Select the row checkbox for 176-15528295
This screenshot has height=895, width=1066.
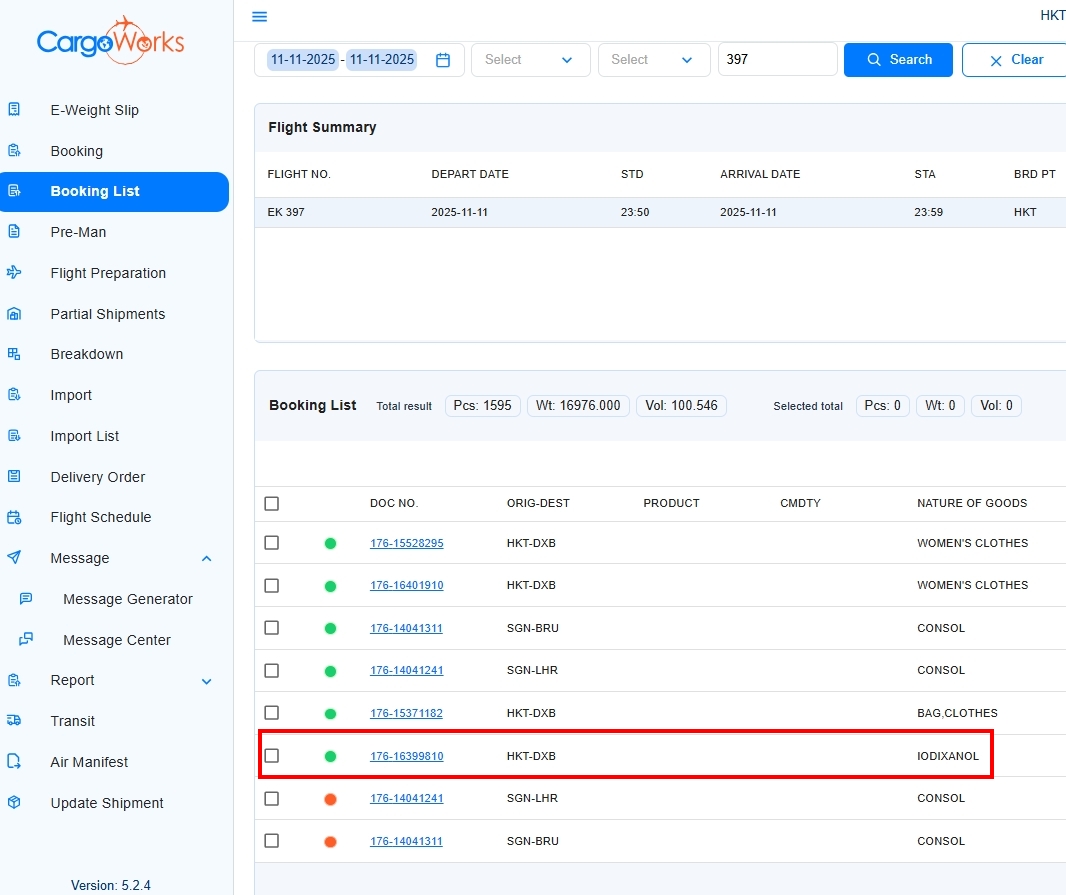(x=272, y=543)
